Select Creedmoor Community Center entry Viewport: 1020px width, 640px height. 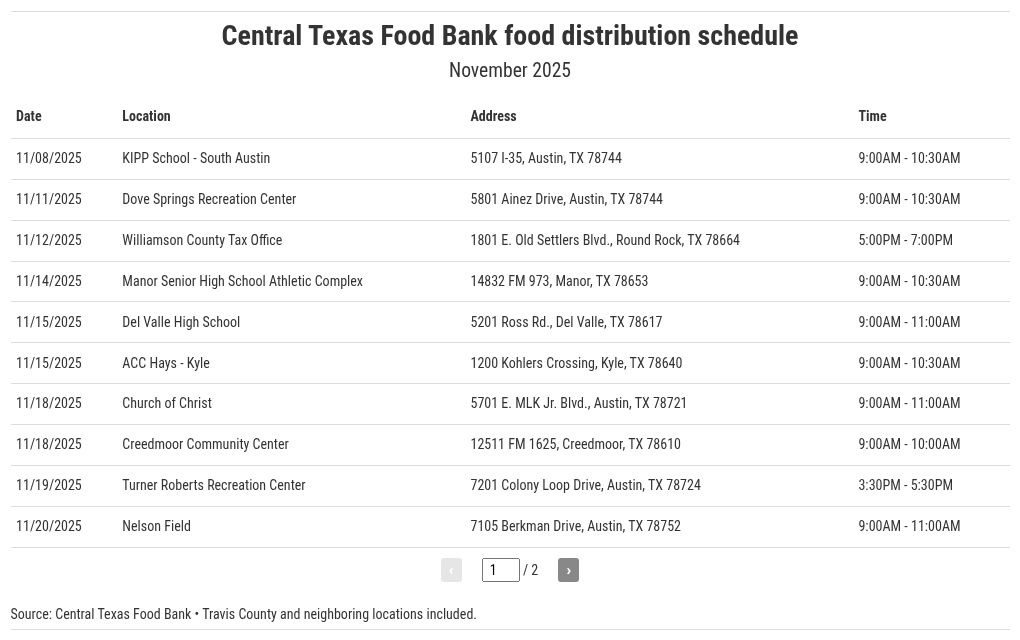coord(205,444)
